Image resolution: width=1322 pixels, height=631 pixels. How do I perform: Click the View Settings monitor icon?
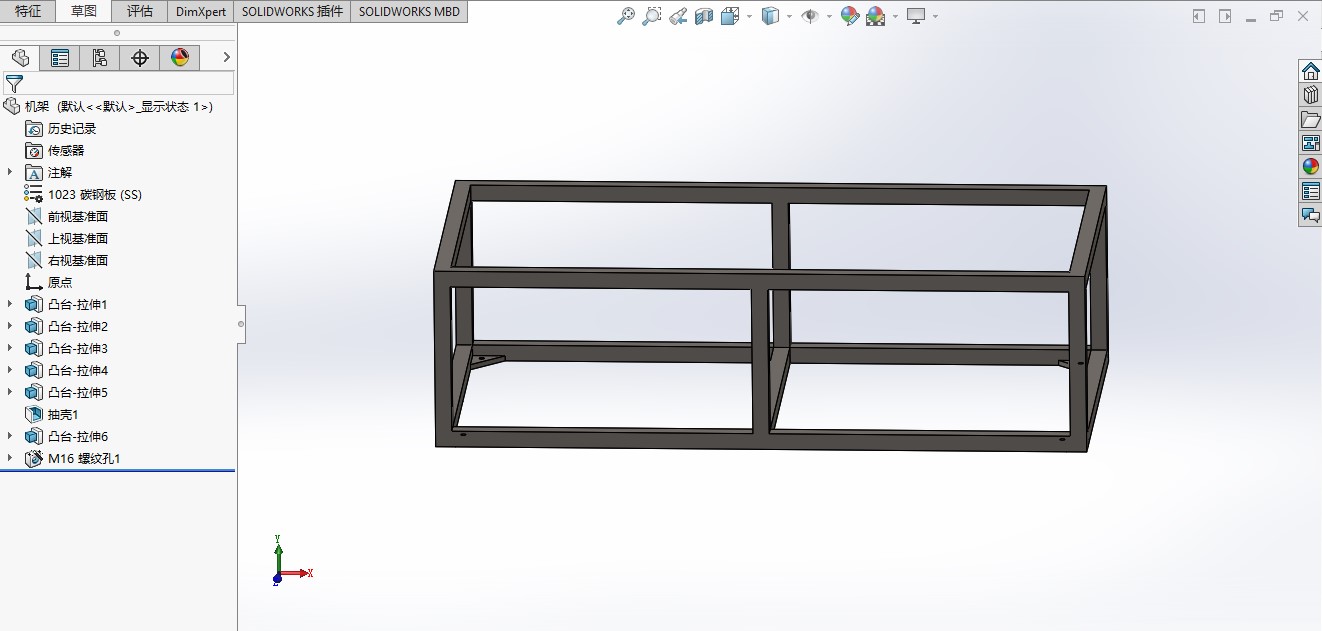coord(915,16)
